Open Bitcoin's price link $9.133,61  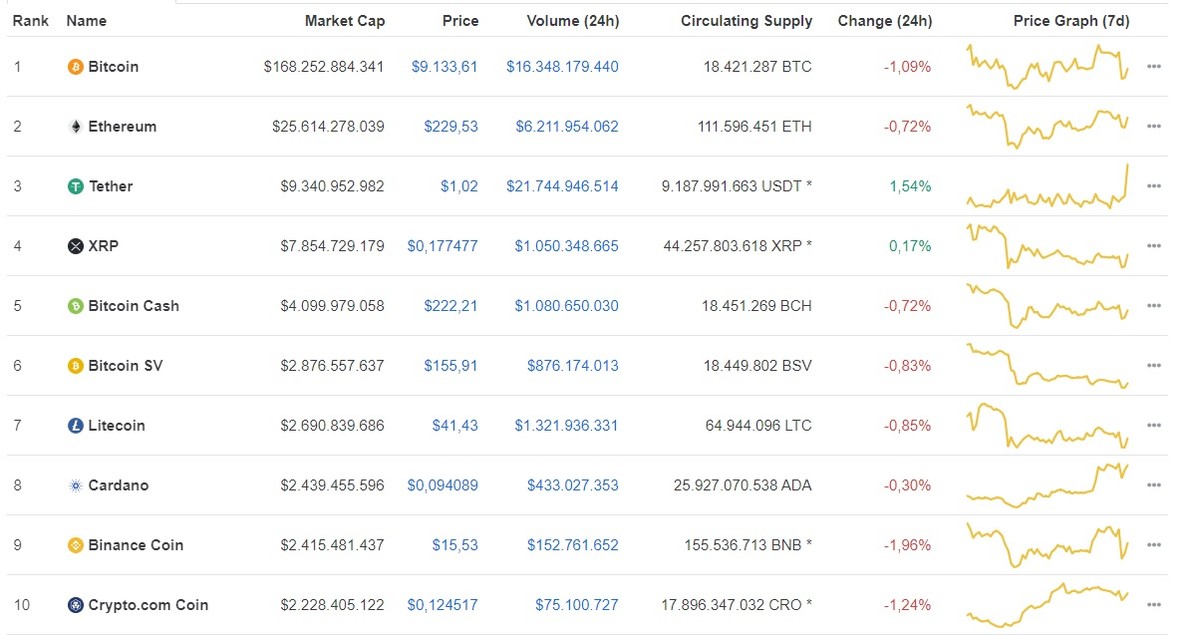[x=446, y=67]
